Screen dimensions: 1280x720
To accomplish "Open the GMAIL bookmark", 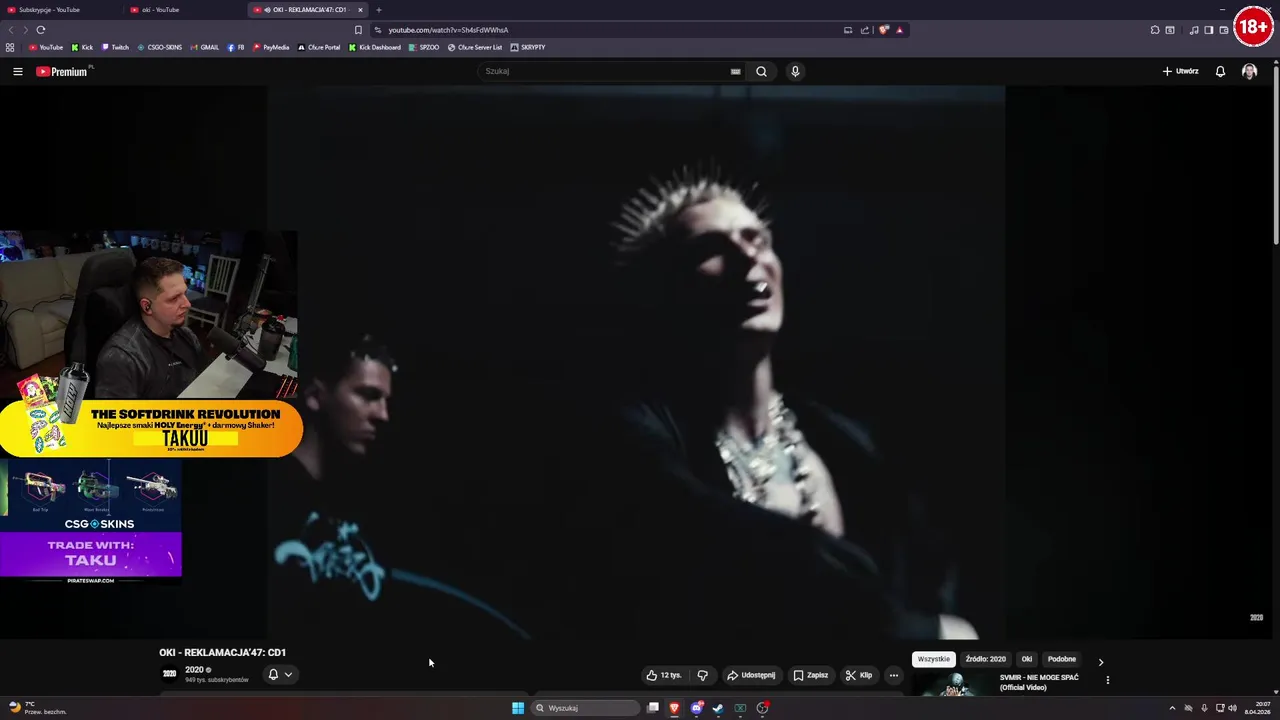I will [205, 47].
